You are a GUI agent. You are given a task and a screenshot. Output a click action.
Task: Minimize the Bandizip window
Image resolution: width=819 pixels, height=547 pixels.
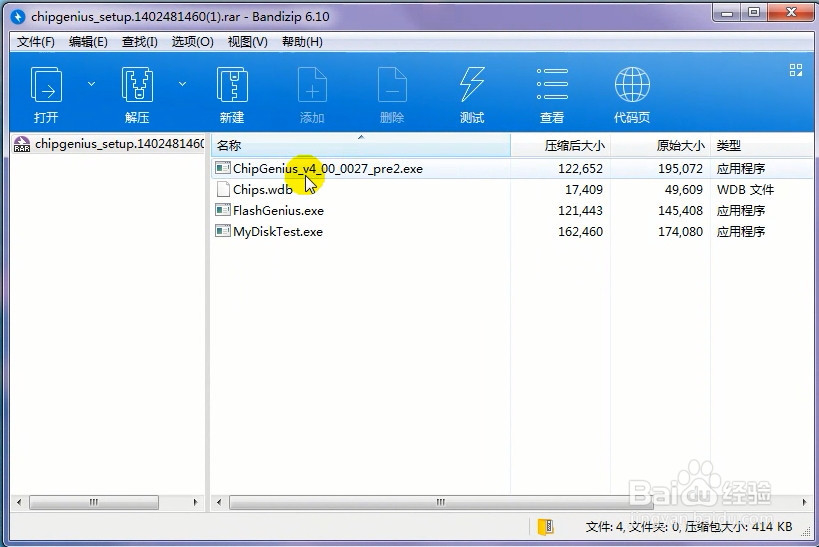coord(727,13)
